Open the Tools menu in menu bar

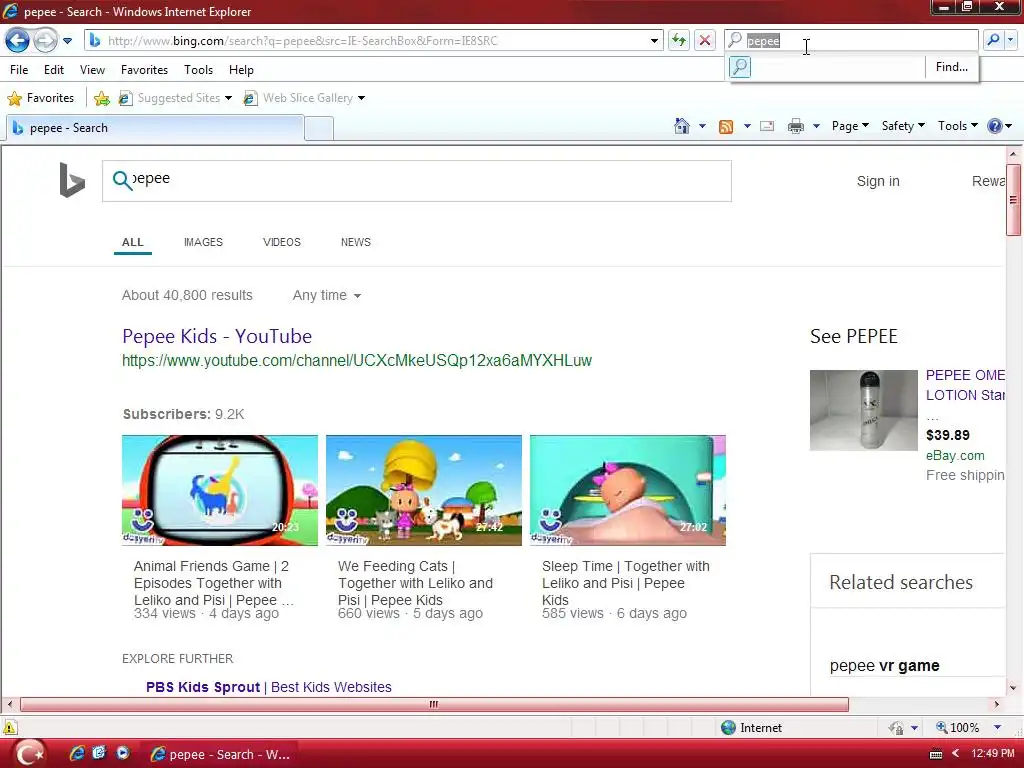(198, 70)
